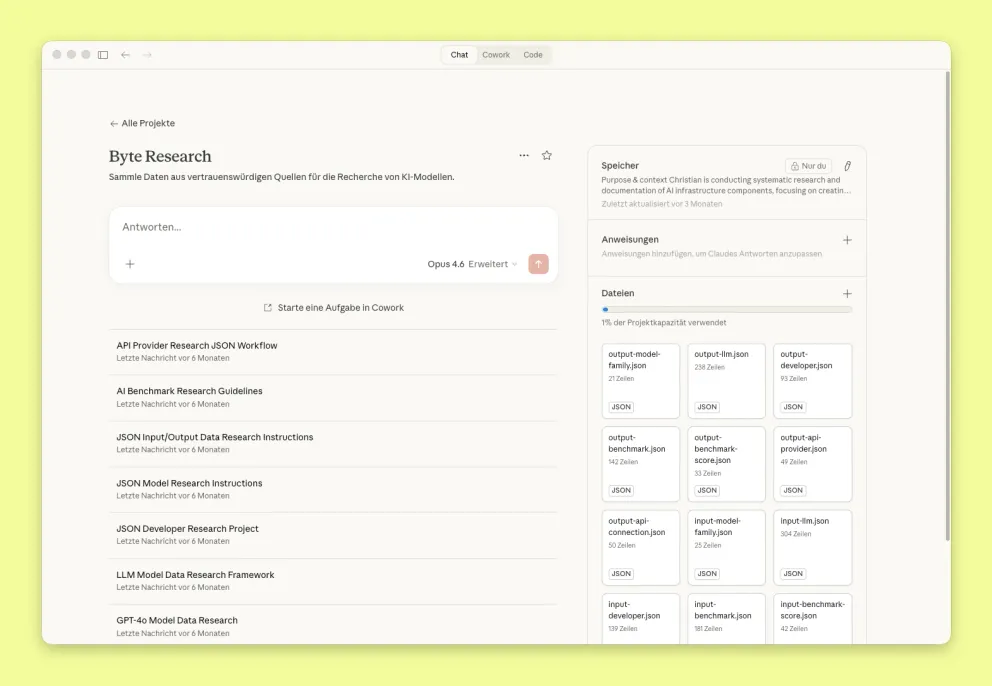Go back via the Alle Projekte link
The width and height of the screenshot is (992, 686).
(x=141, y=123)
